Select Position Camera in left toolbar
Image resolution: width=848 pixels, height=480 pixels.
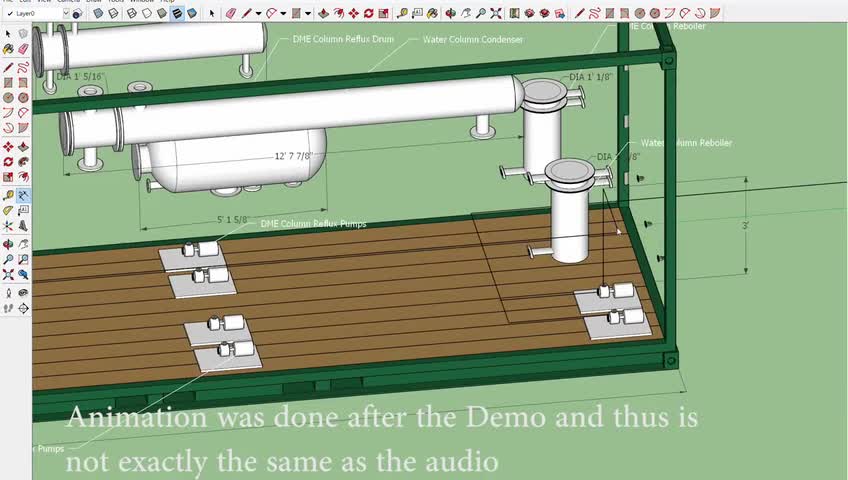8,293
